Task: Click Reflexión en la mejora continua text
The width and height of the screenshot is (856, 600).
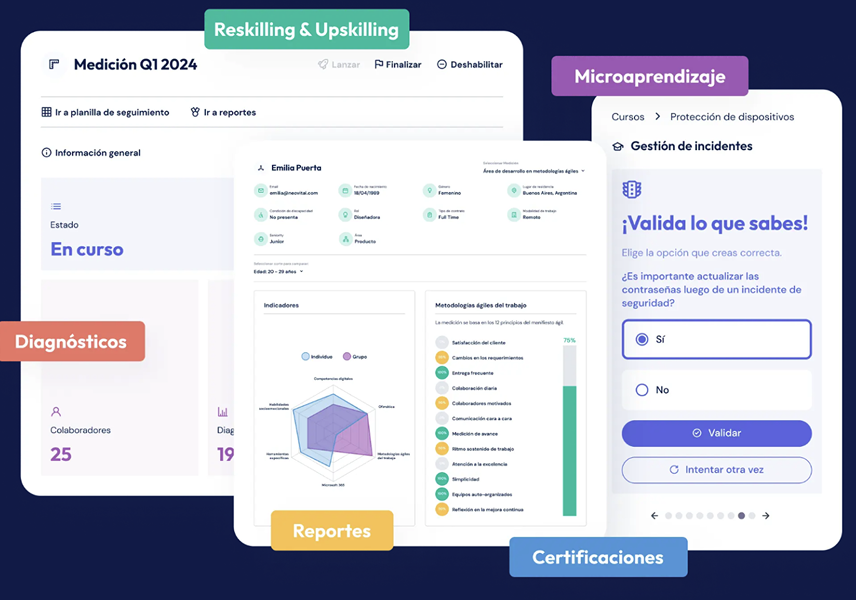Action: [488, 509]
